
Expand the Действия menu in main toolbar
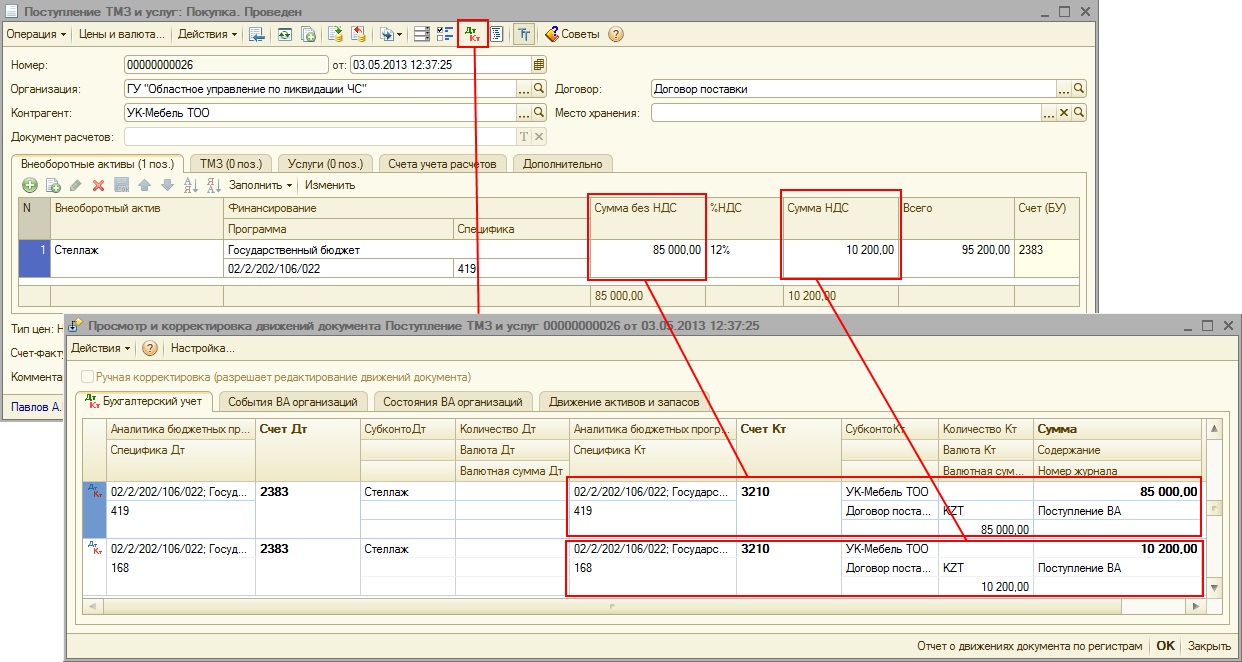point(207,34)
